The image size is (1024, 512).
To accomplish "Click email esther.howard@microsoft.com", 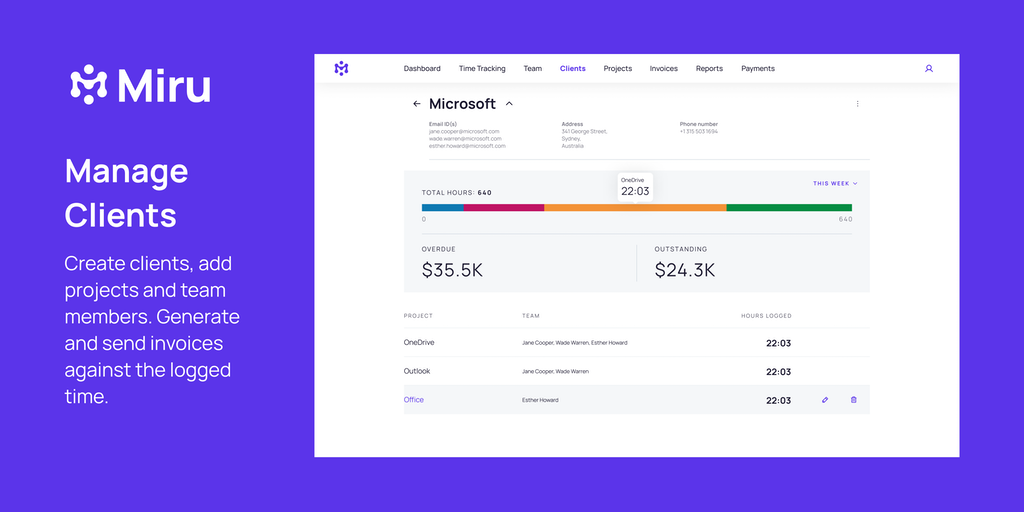I will [467, 146].
